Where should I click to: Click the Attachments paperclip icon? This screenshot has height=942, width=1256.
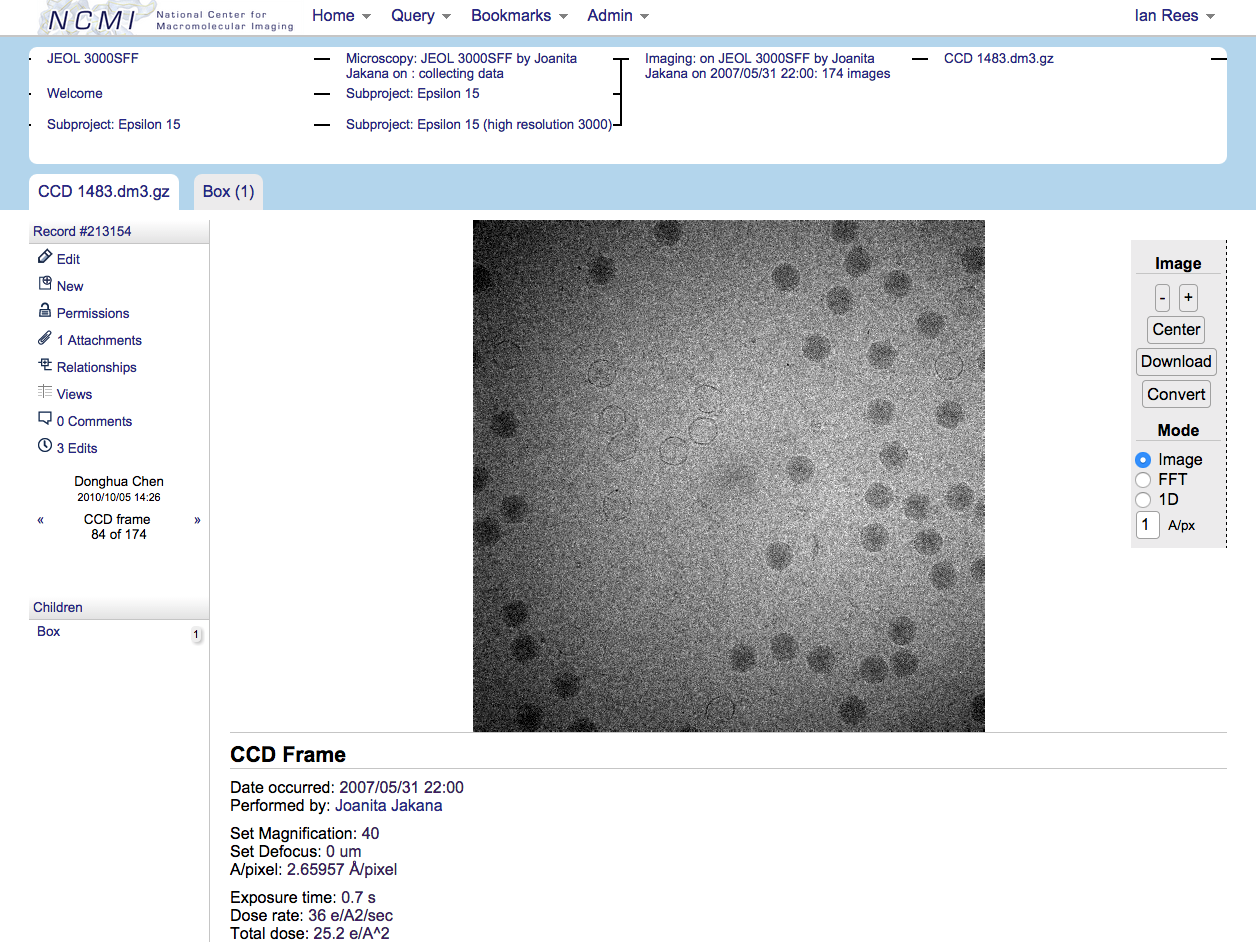click(x=45, y=338)
